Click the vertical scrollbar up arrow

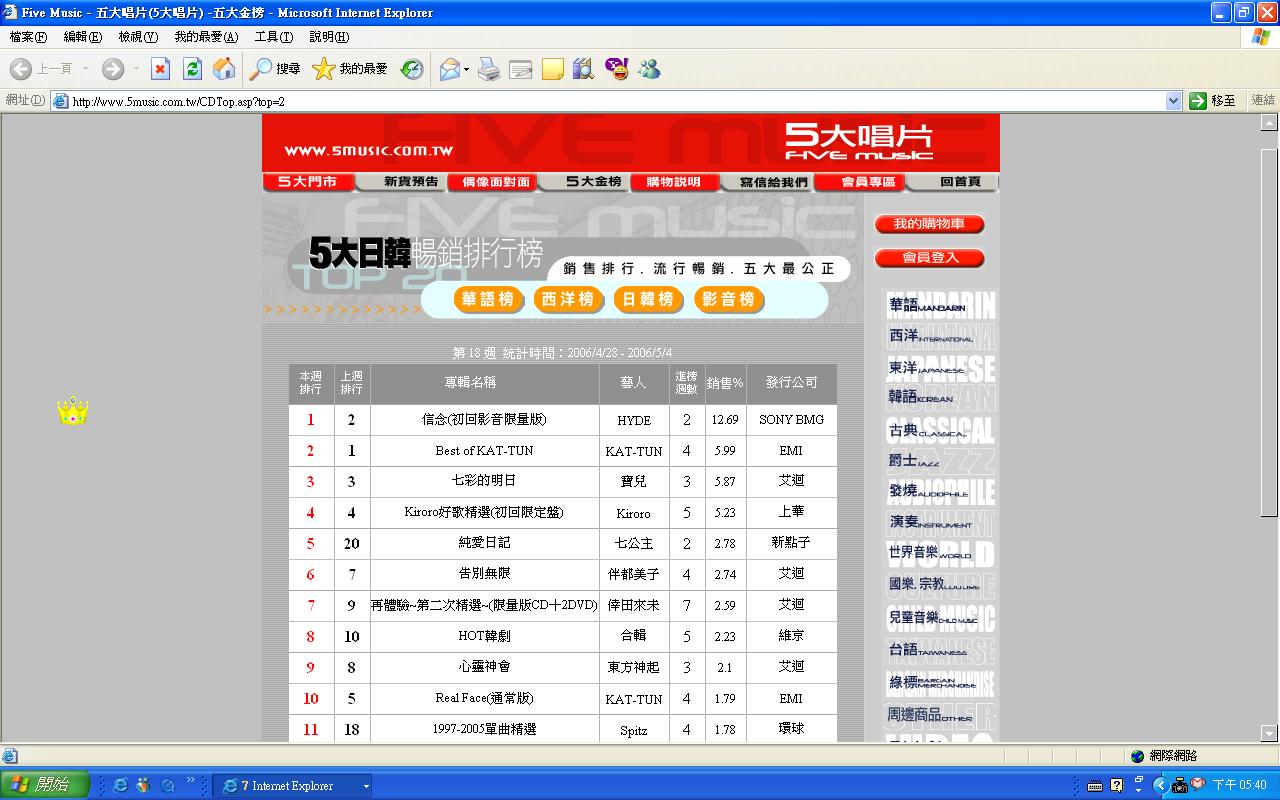tap(1270, 122)
